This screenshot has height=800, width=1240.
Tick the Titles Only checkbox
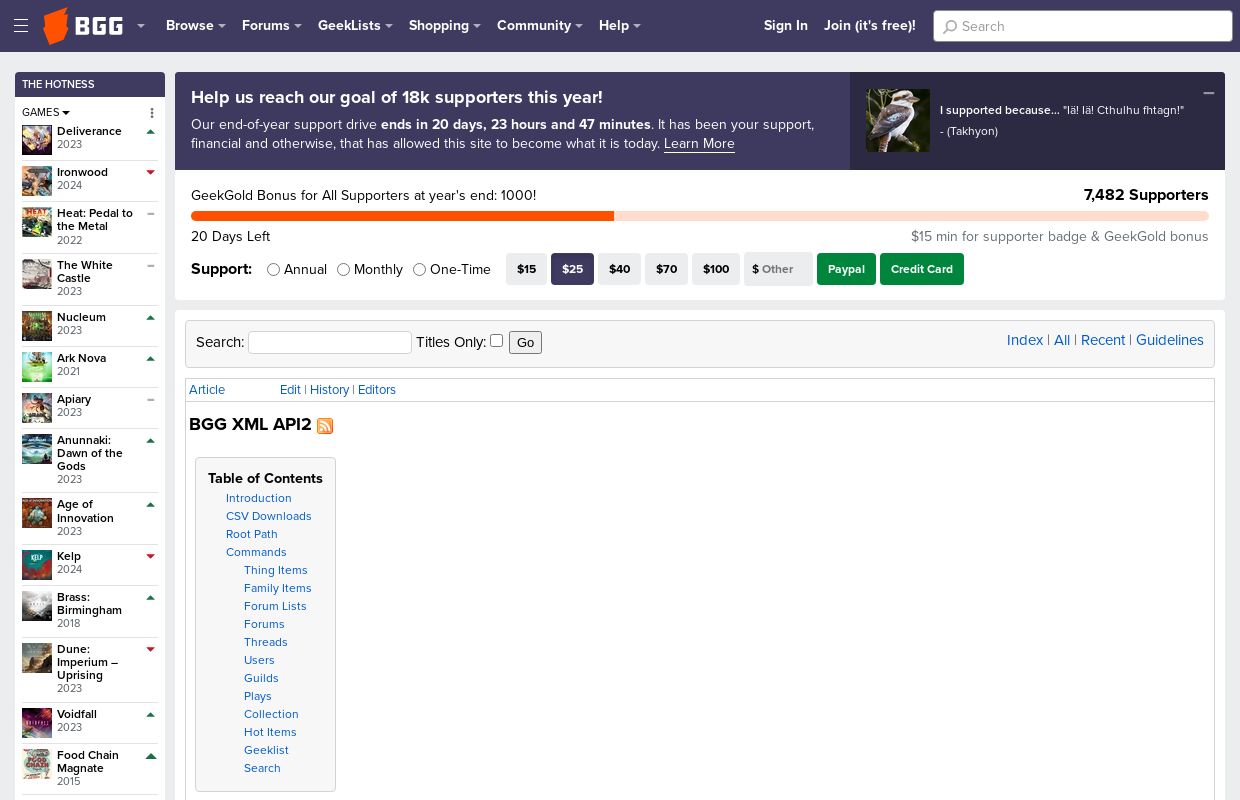[496, 341]
